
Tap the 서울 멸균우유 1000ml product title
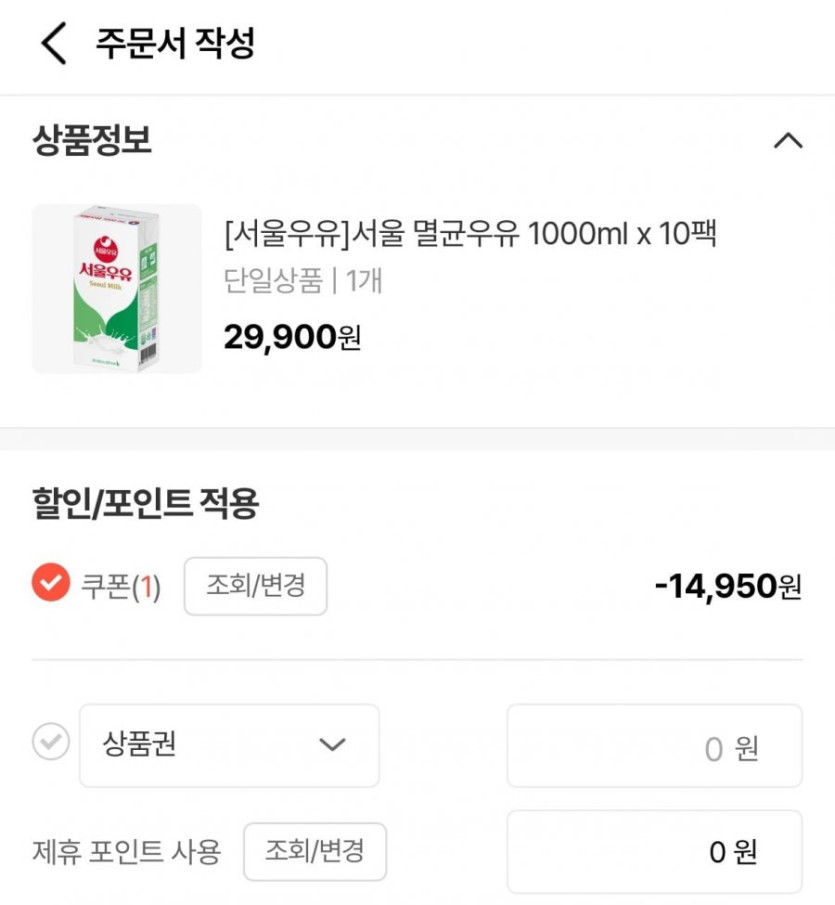[471, 234]
